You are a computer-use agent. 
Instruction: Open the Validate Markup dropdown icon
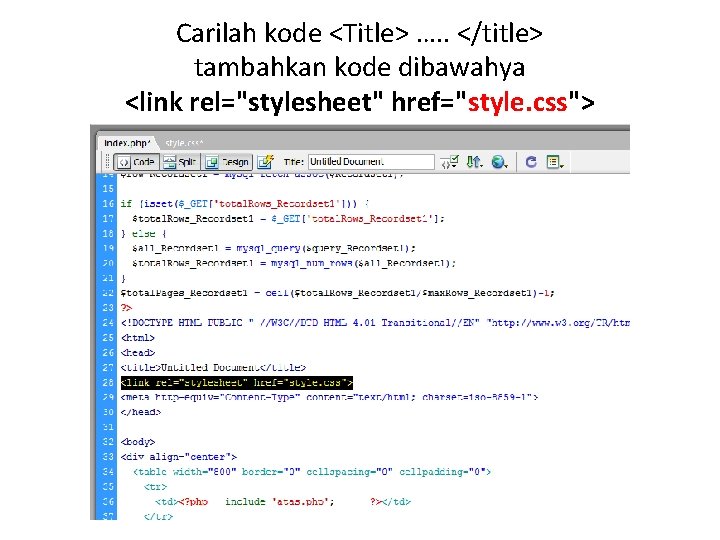(x=450, y=162)
